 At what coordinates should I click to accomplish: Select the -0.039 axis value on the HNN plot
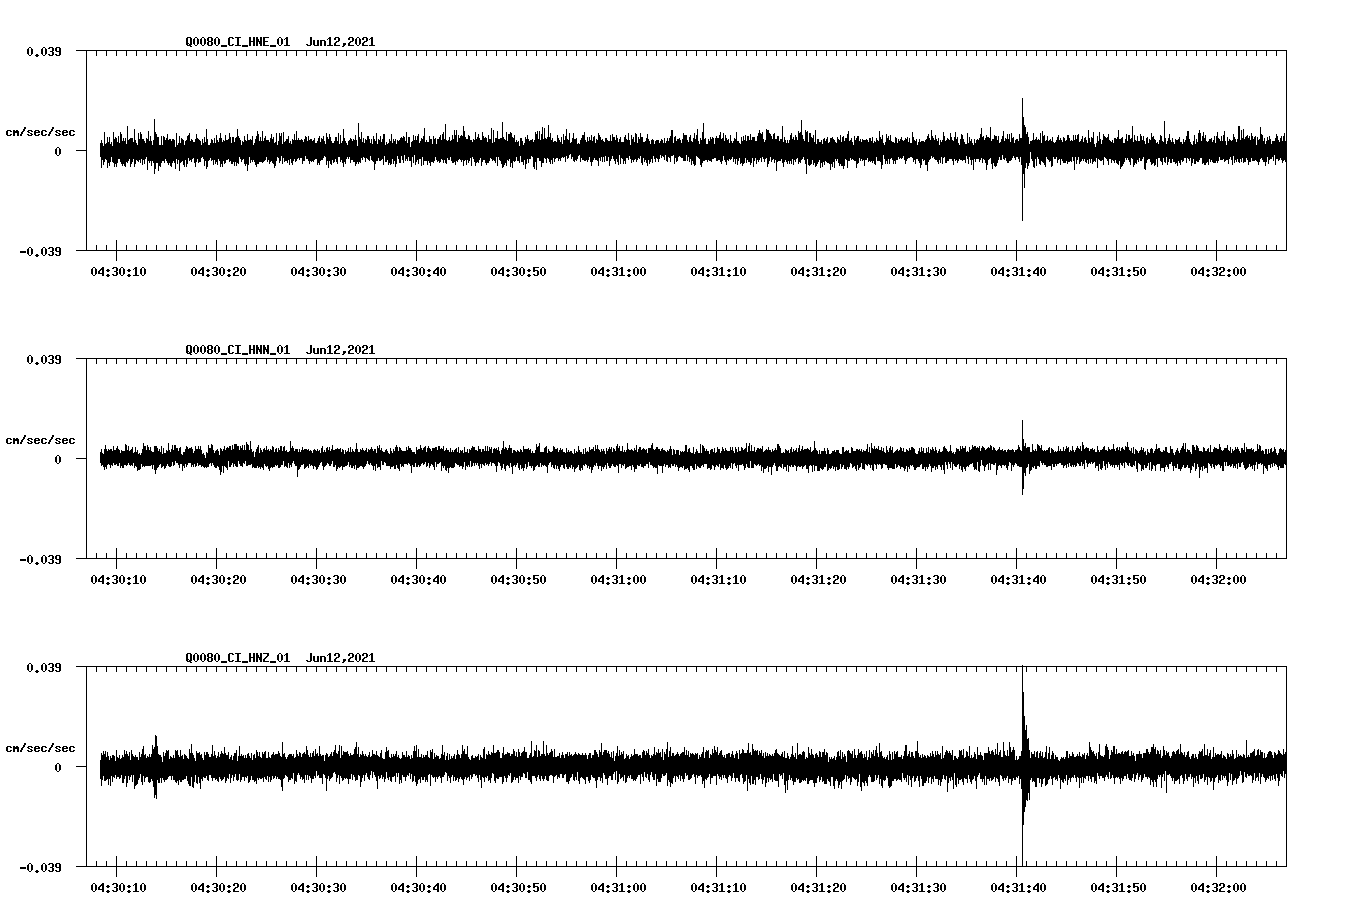pos(41,559)
